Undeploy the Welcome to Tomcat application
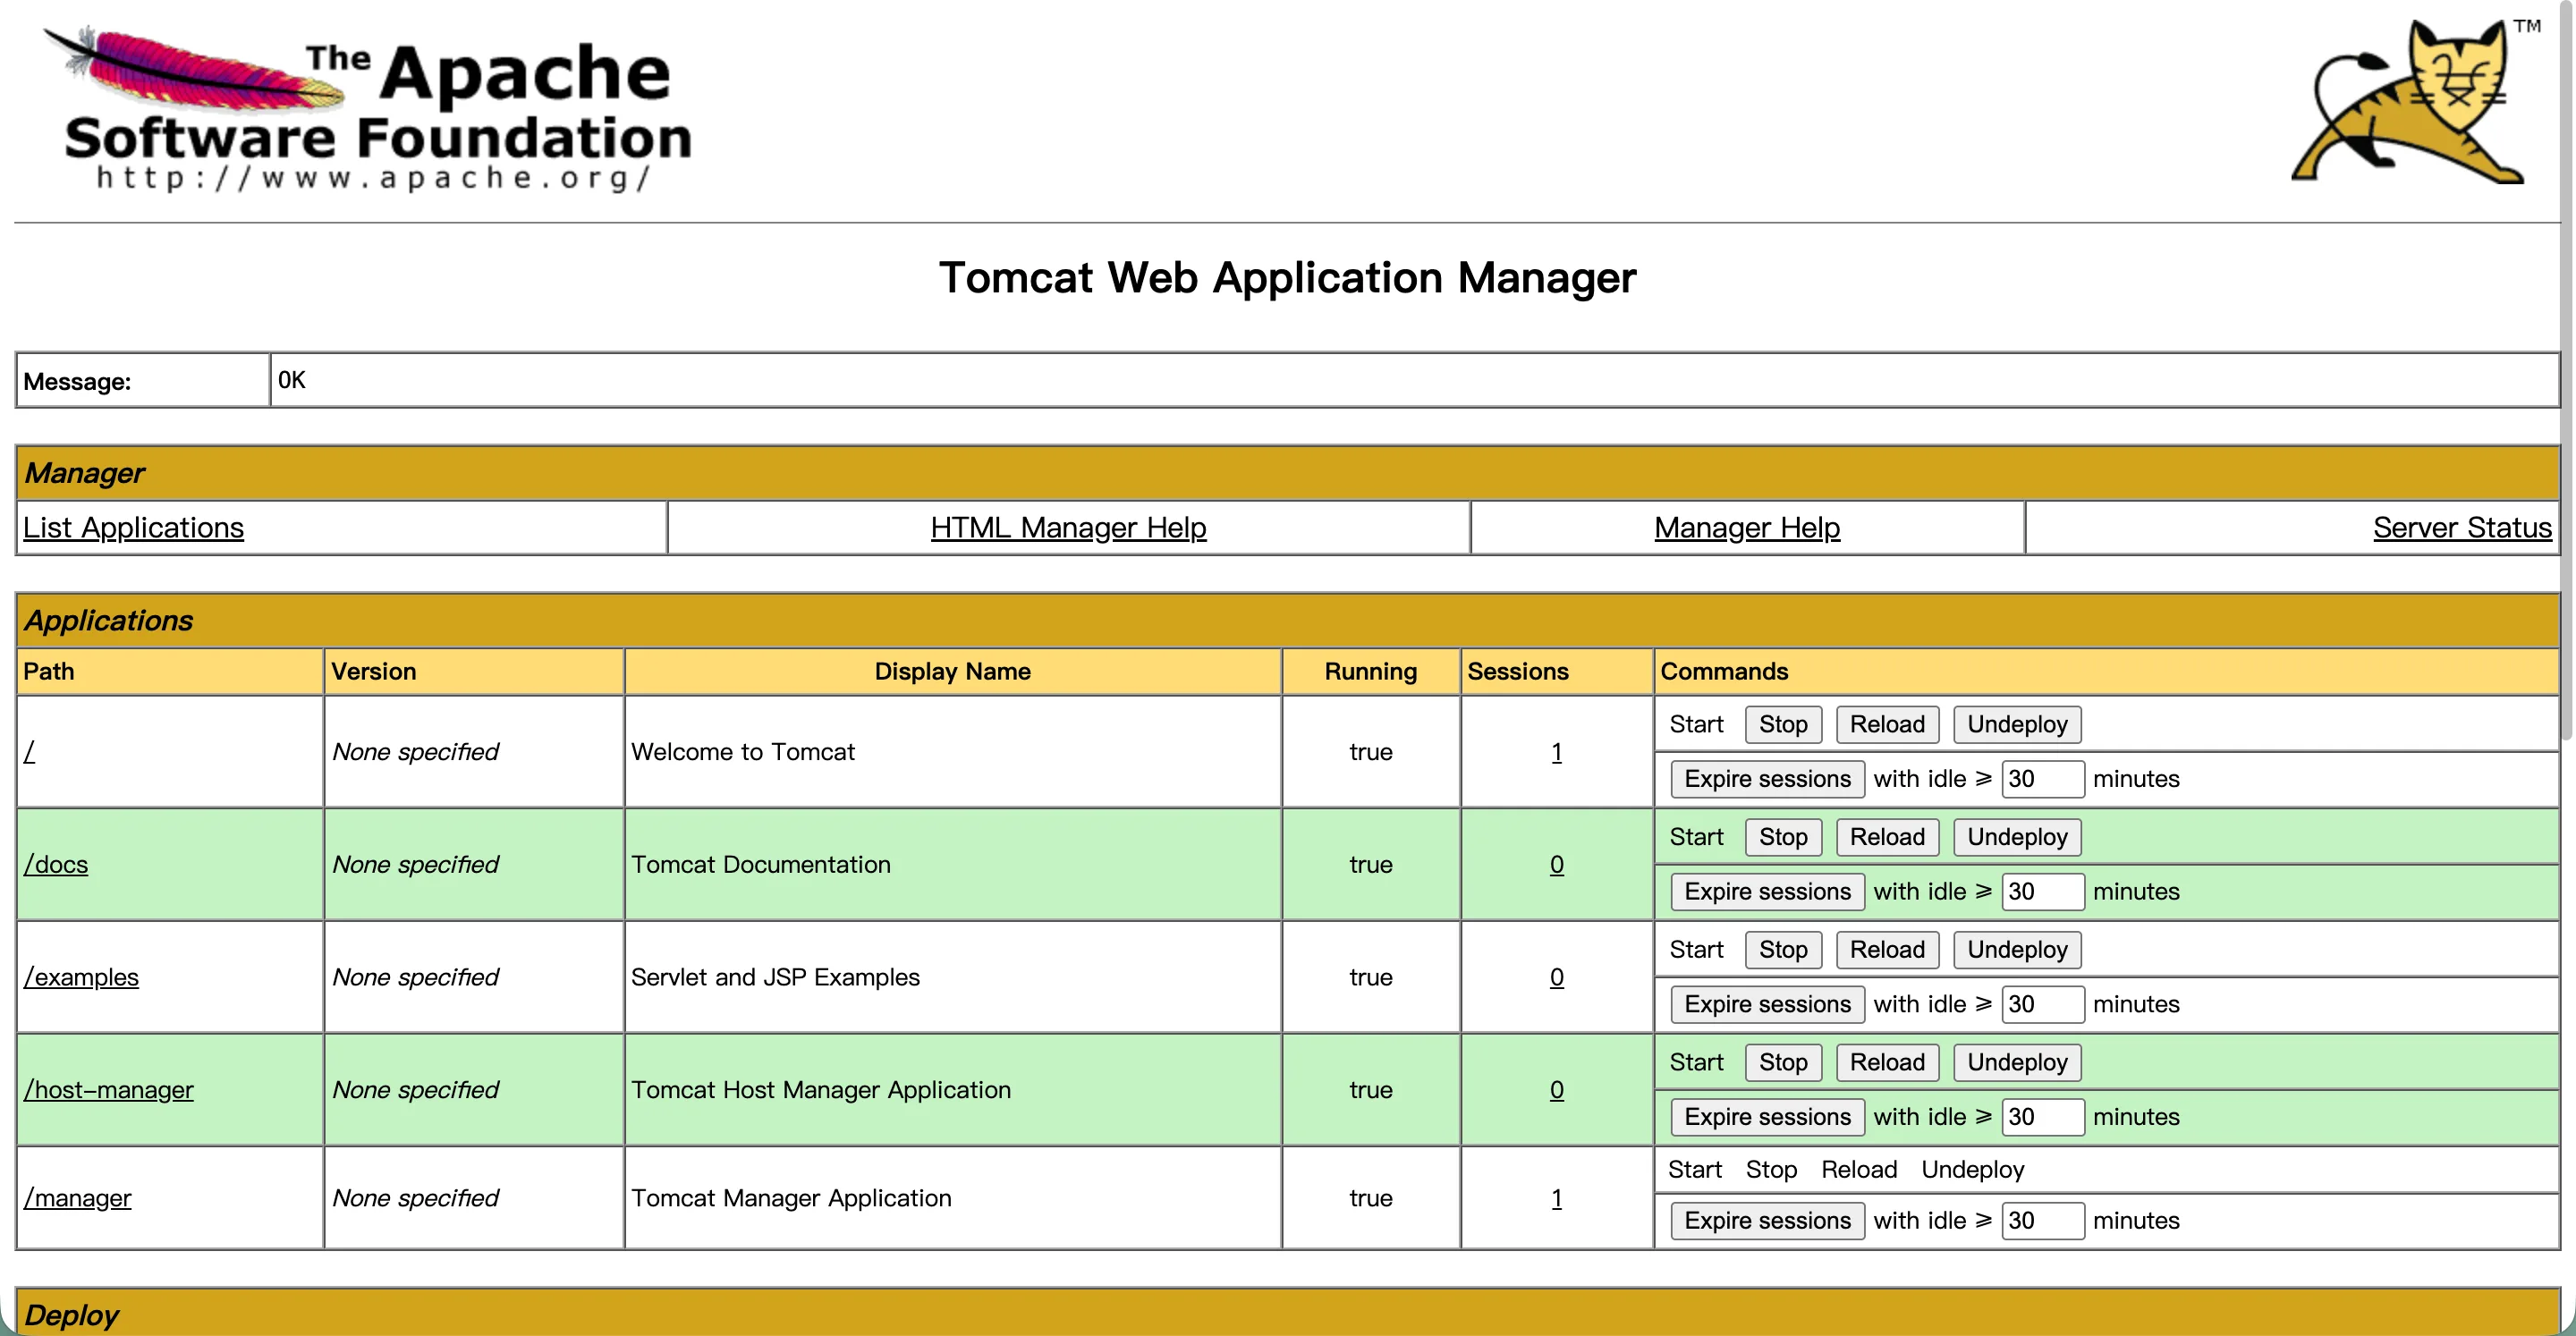The width and height of the screenshot is (2576, 1336). 2017,724
